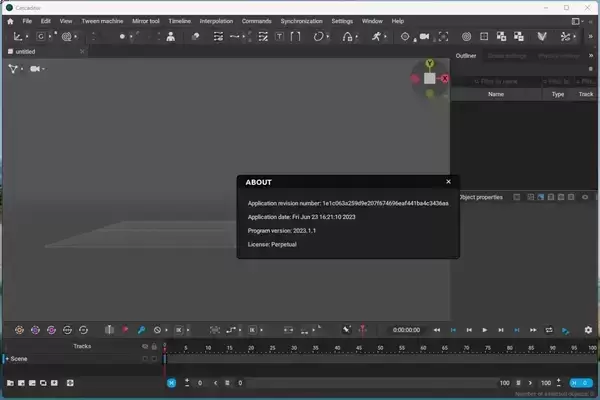Screen dimensions: 600x400
Task: Click the running figure icon in toolbar
Action: pos(376,36)
